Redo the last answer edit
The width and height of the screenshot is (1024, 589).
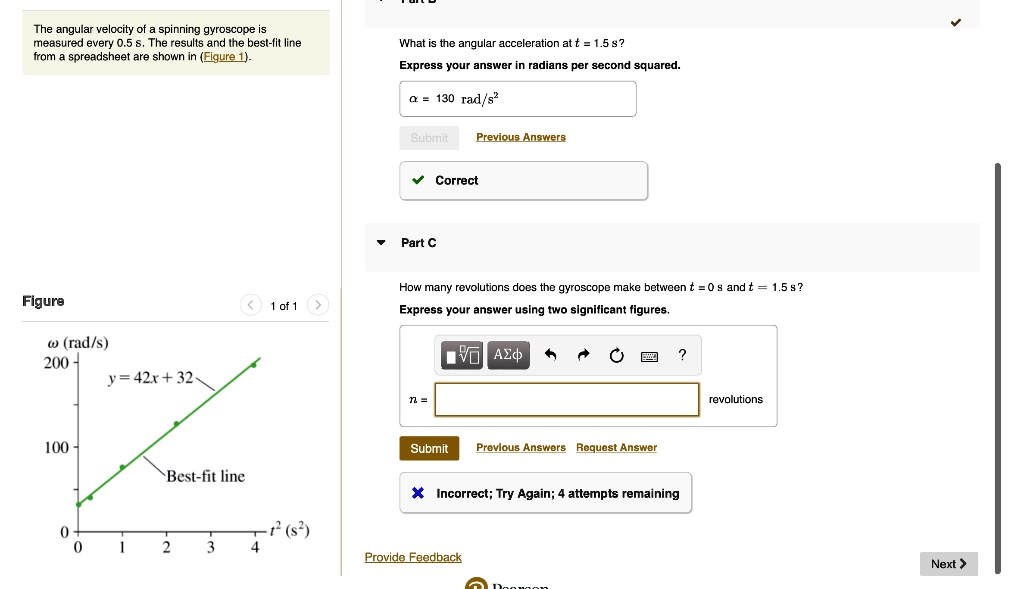pos(584,355)
